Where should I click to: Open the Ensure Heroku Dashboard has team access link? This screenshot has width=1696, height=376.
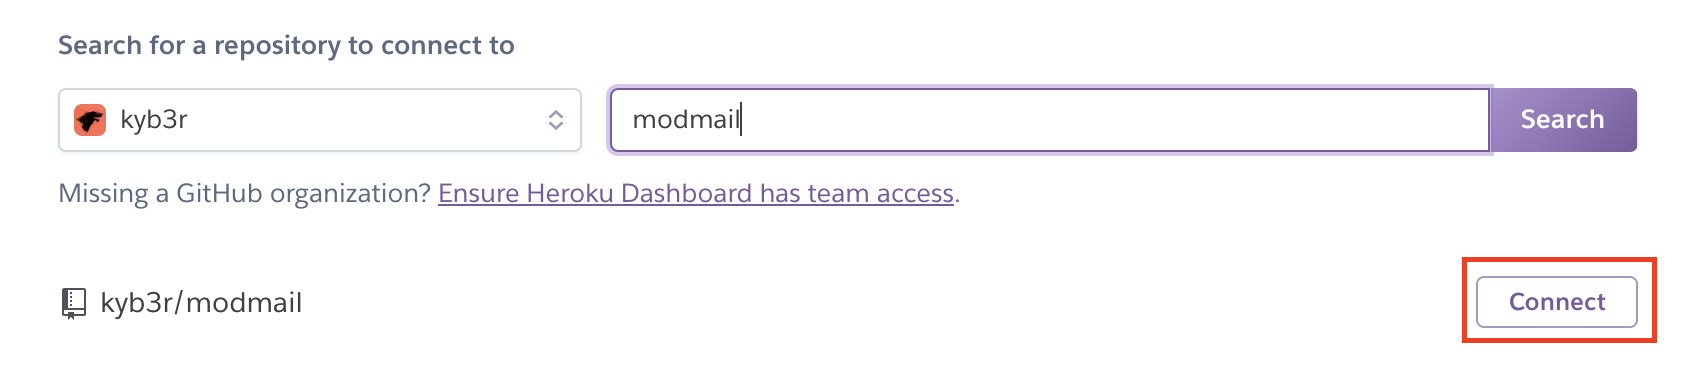click(696, 193)
